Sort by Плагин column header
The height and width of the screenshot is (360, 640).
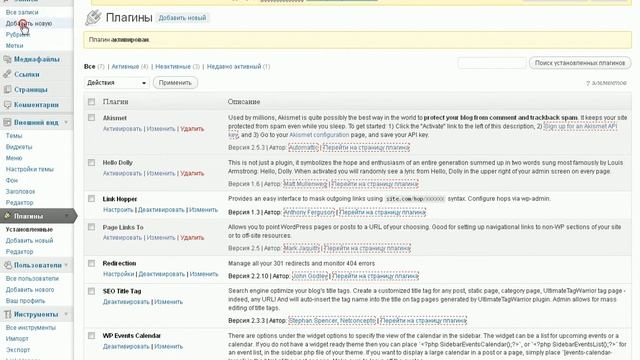click(116, 102)
